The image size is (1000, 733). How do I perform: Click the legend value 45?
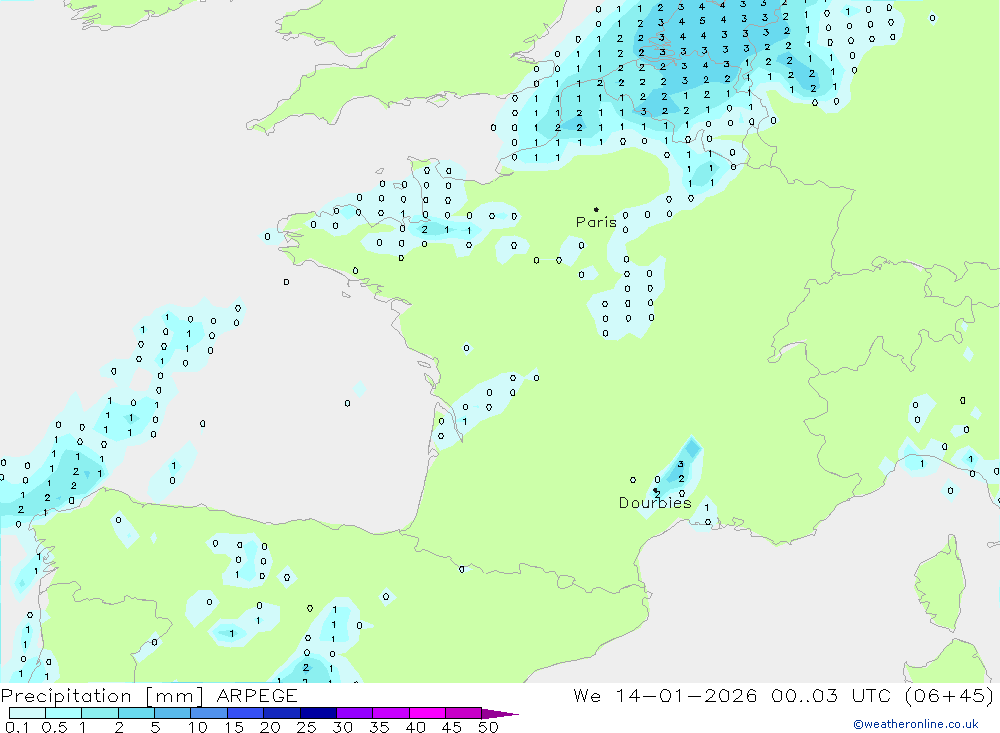pyautogui.click(x=452, y=727)
